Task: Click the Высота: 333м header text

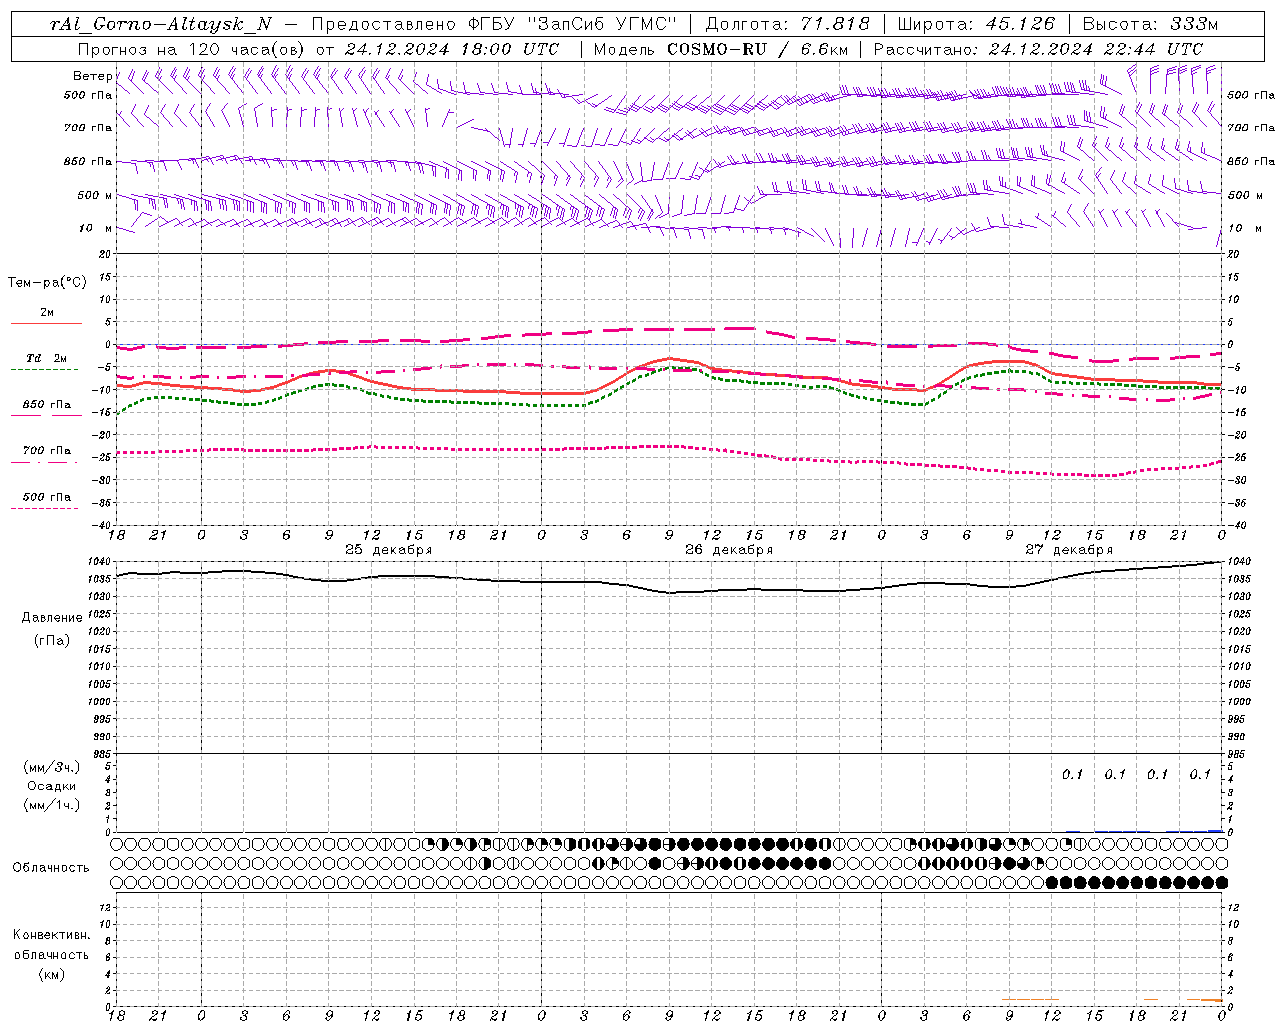Action: pyautogui.click(x=1150, y=24)
